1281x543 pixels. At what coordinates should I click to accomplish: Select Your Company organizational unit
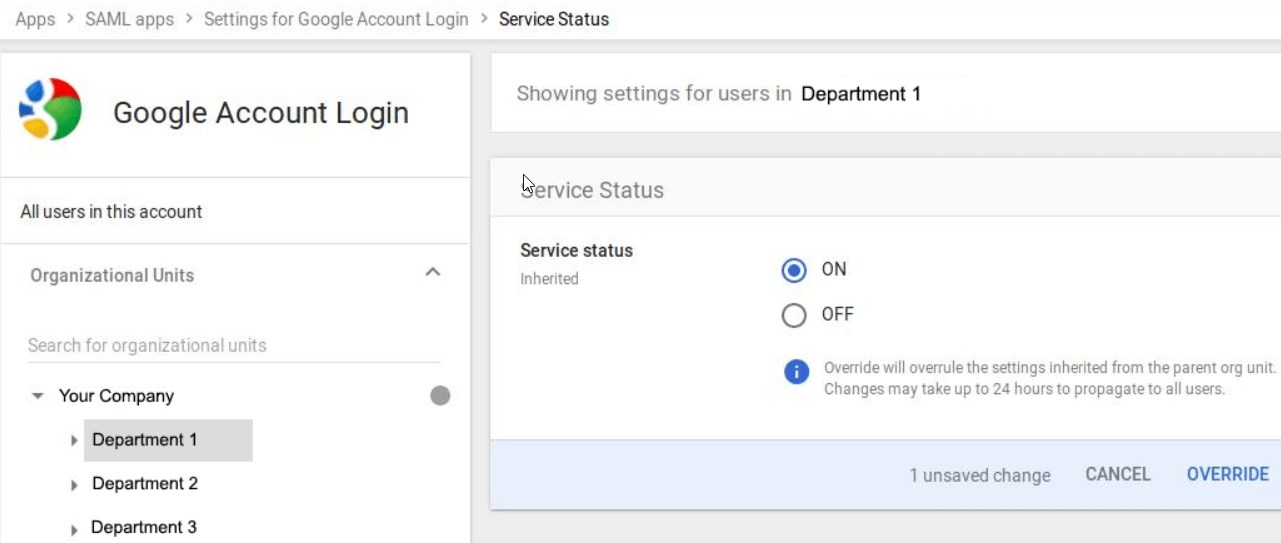tap(116, 396)
